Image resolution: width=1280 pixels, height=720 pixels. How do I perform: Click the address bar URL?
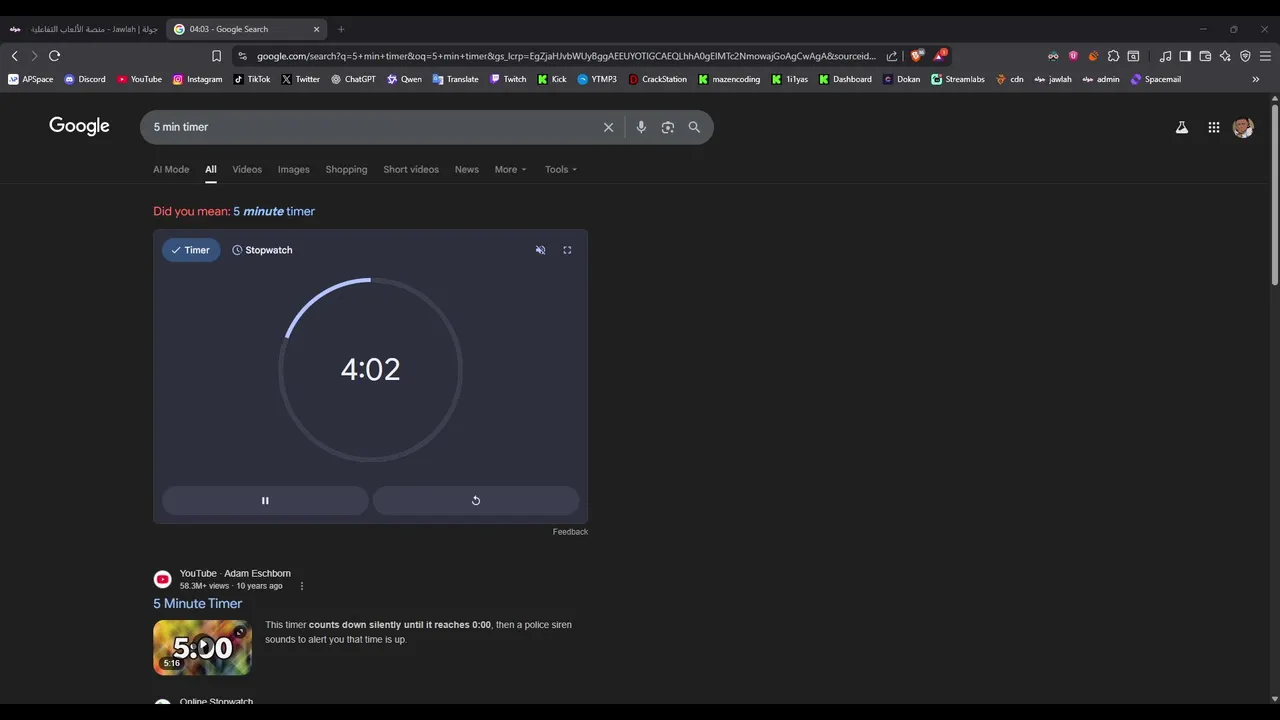pos(566,56)
